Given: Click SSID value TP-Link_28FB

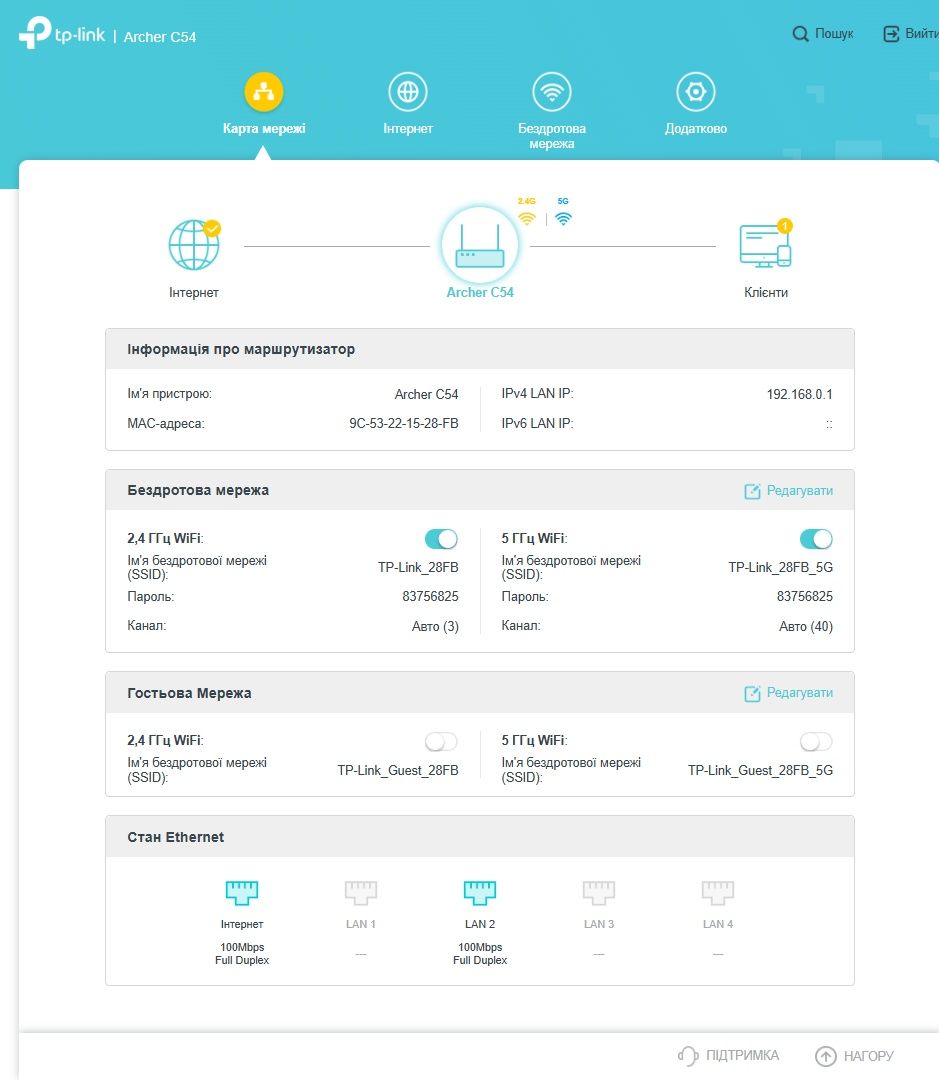Looking at the screenshot, I should pyautogui.click(x=418, y=568).
